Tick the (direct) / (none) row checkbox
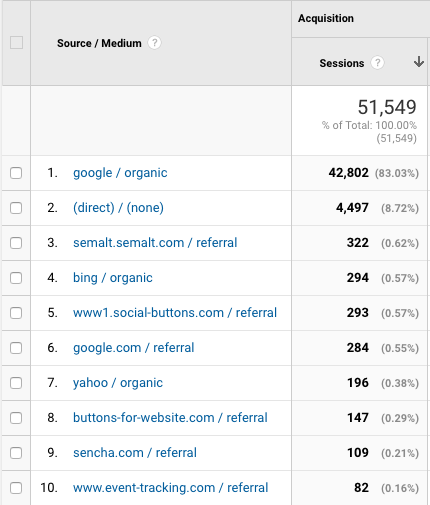 pyautogui.click(x=16, y=208)
